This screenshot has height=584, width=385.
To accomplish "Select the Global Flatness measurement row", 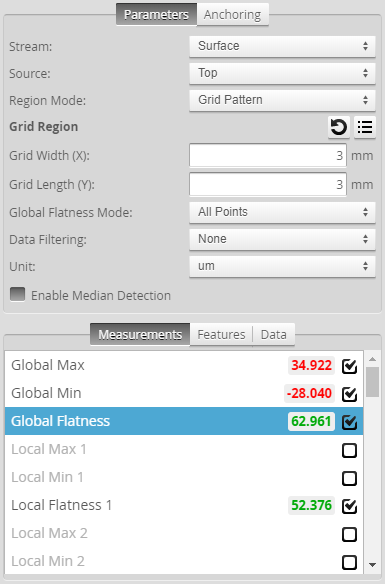I will (184, 421).
